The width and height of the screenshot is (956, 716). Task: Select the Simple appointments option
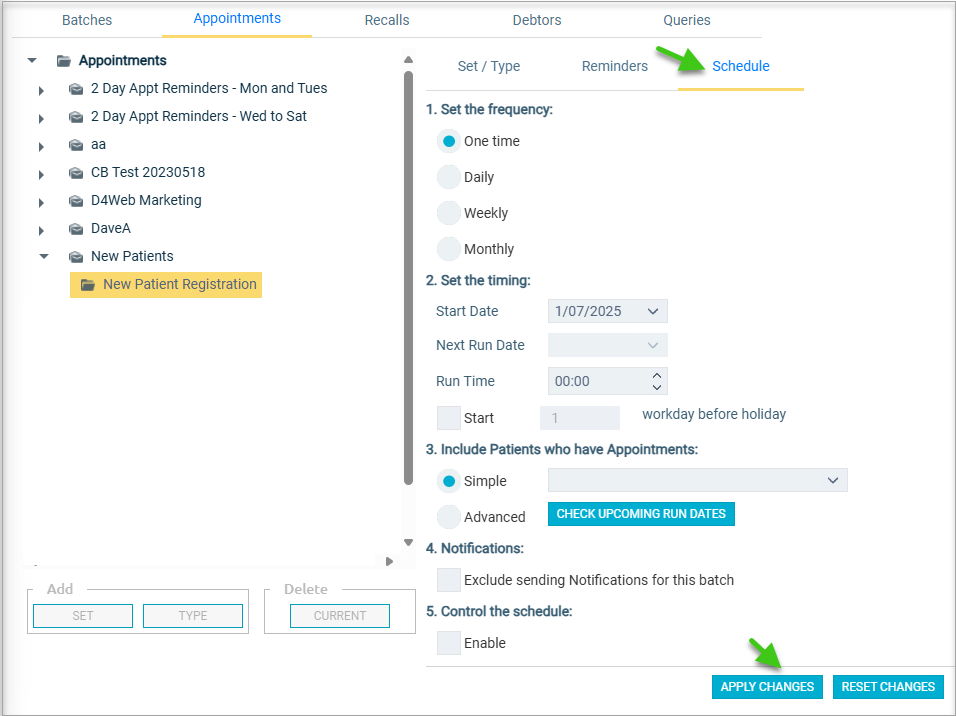click(449, 481)
